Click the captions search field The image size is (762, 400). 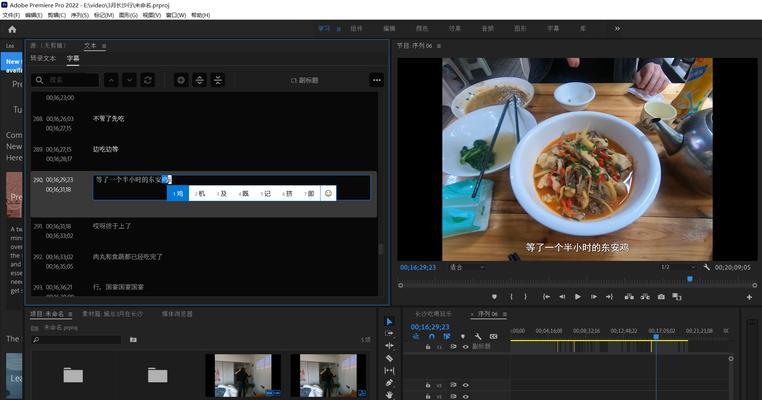[65, 80]
